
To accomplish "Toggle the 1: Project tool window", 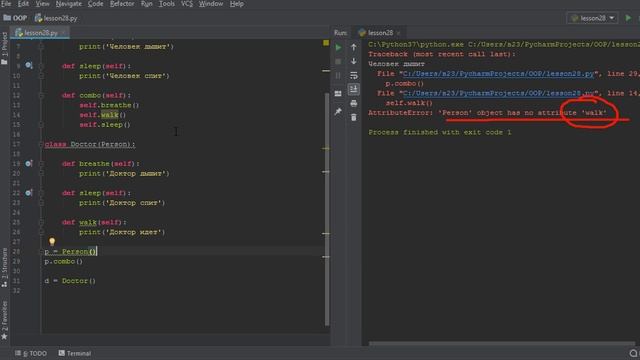I will (4, 48).
